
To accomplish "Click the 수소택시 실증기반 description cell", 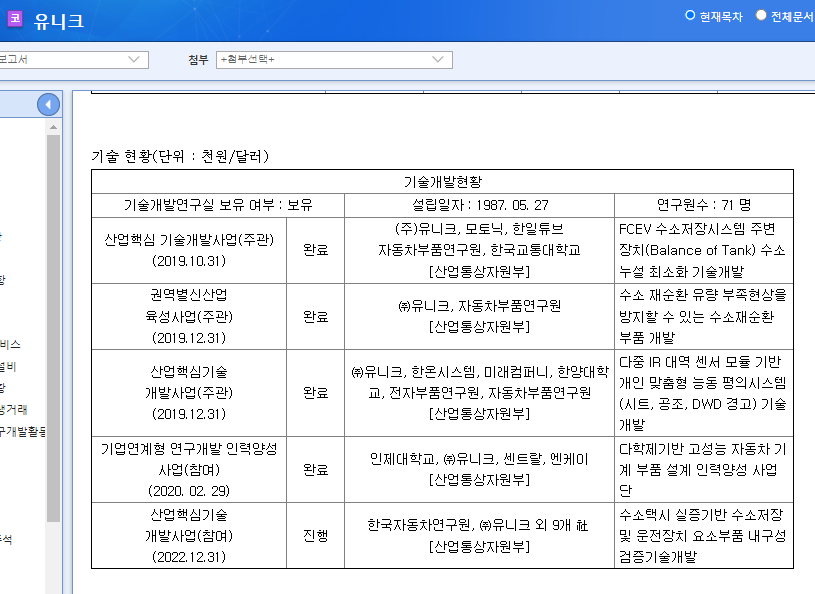I will (704, 535).
